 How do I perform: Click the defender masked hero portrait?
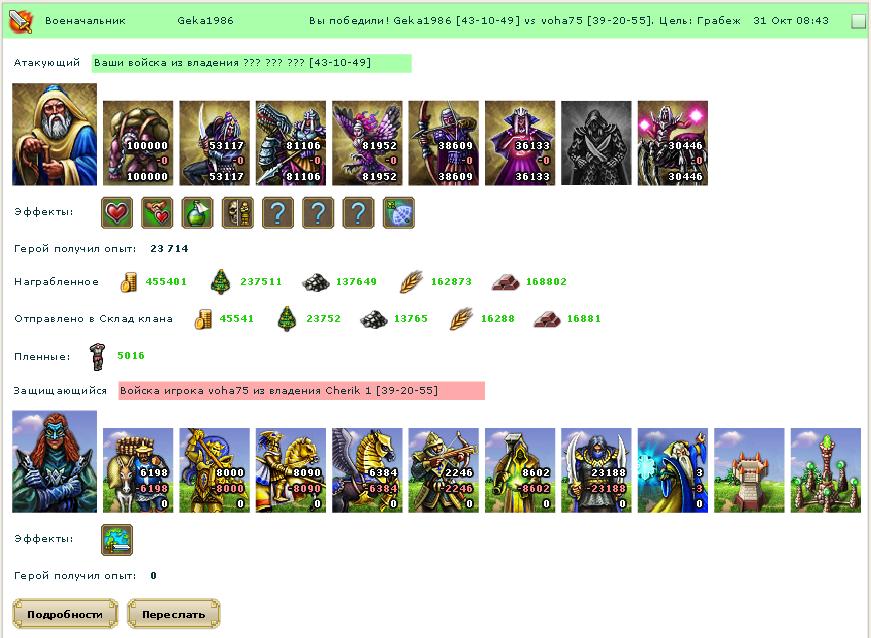54,461
